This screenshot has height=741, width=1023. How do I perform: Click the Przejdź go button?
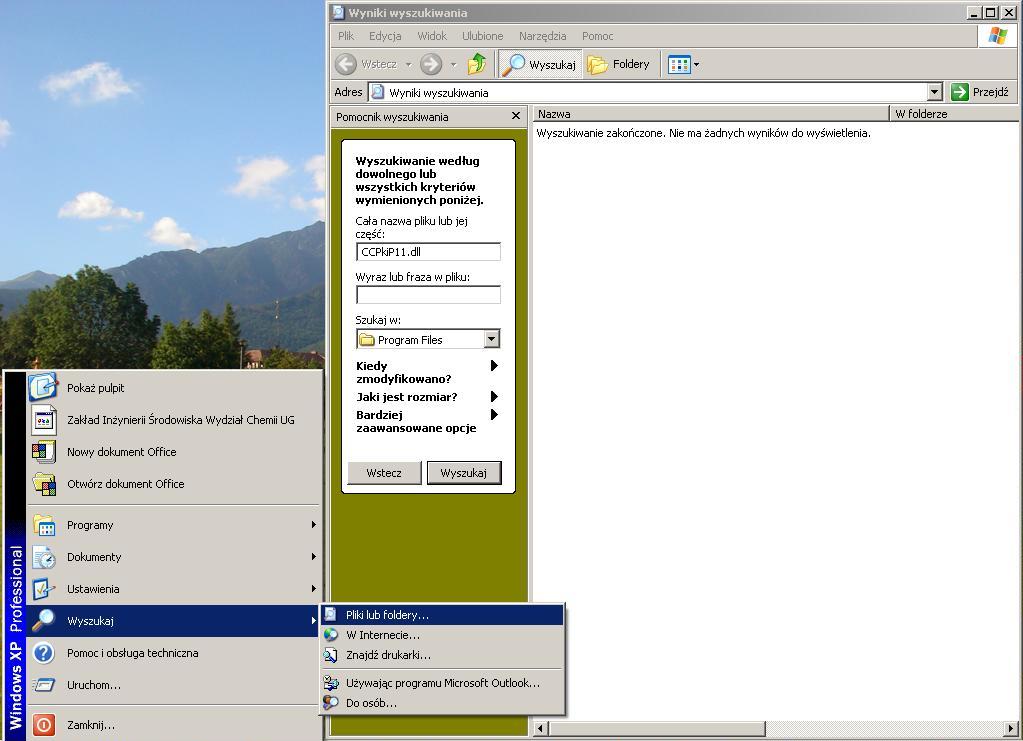(x=980, y=92)
